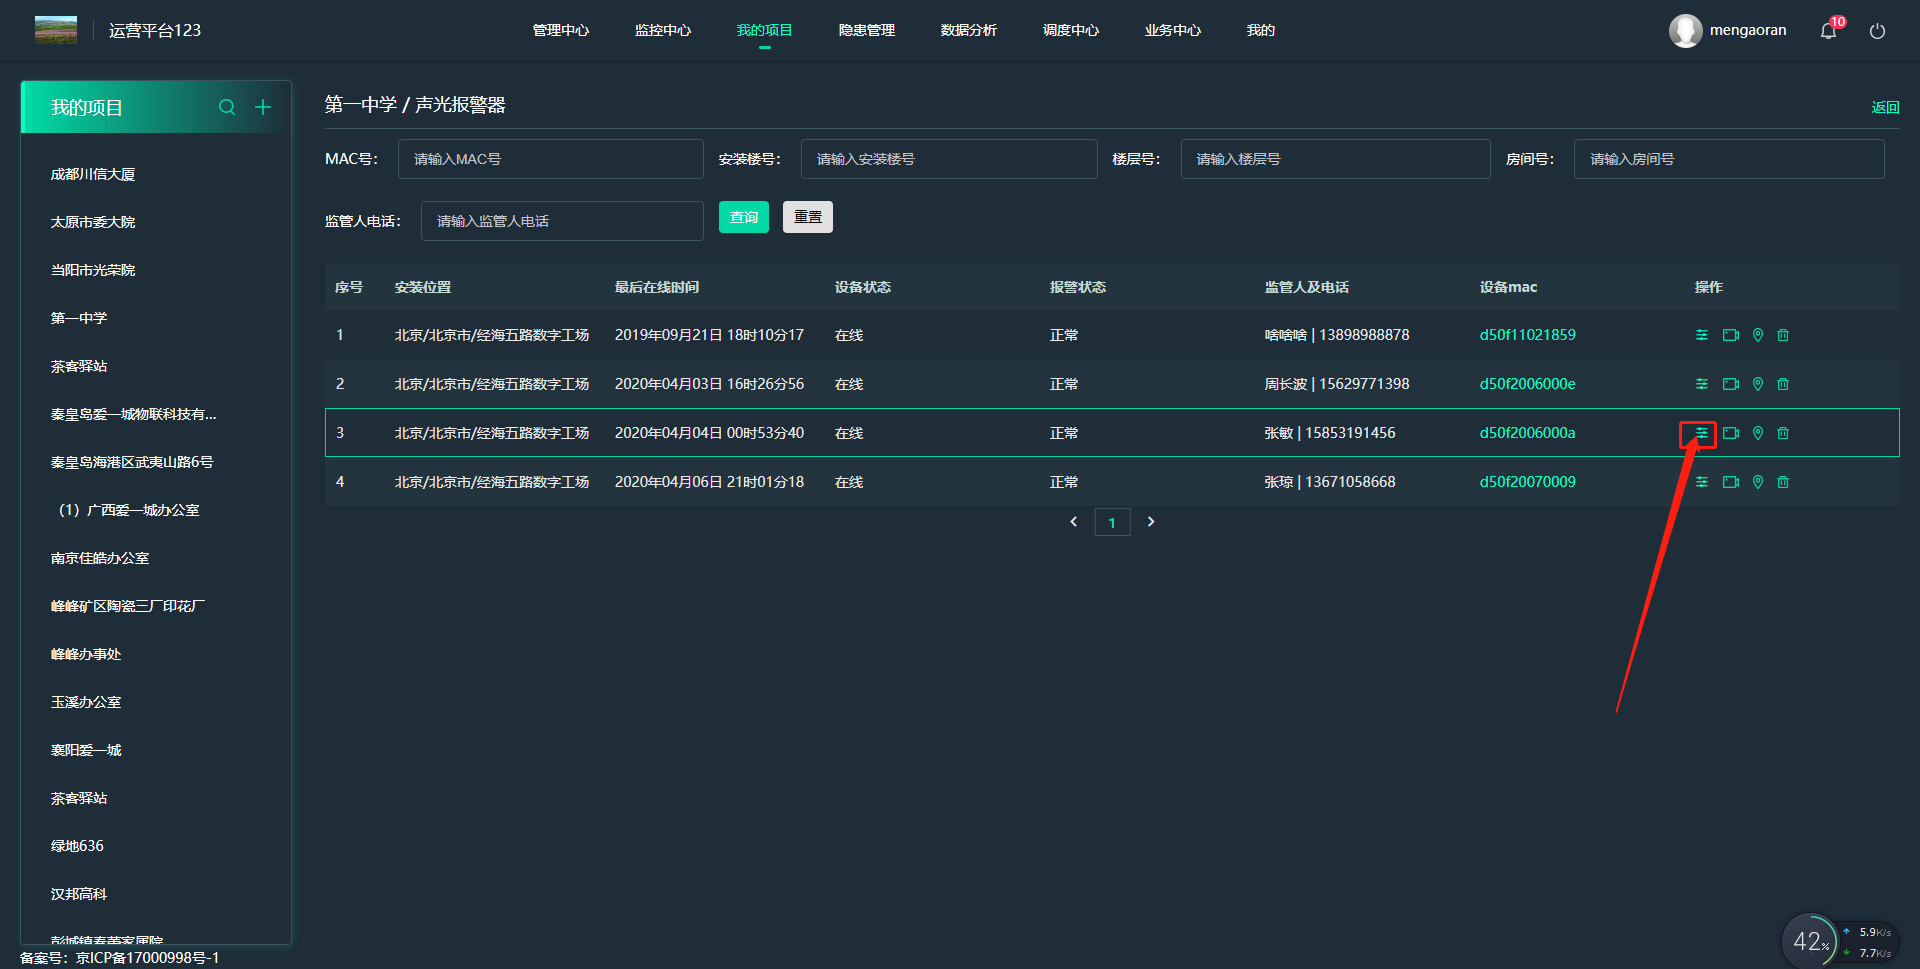The width and height of the screenshot is (1920, 969).
Task: Open notifications bell icon
Action: pos(1828,31)
